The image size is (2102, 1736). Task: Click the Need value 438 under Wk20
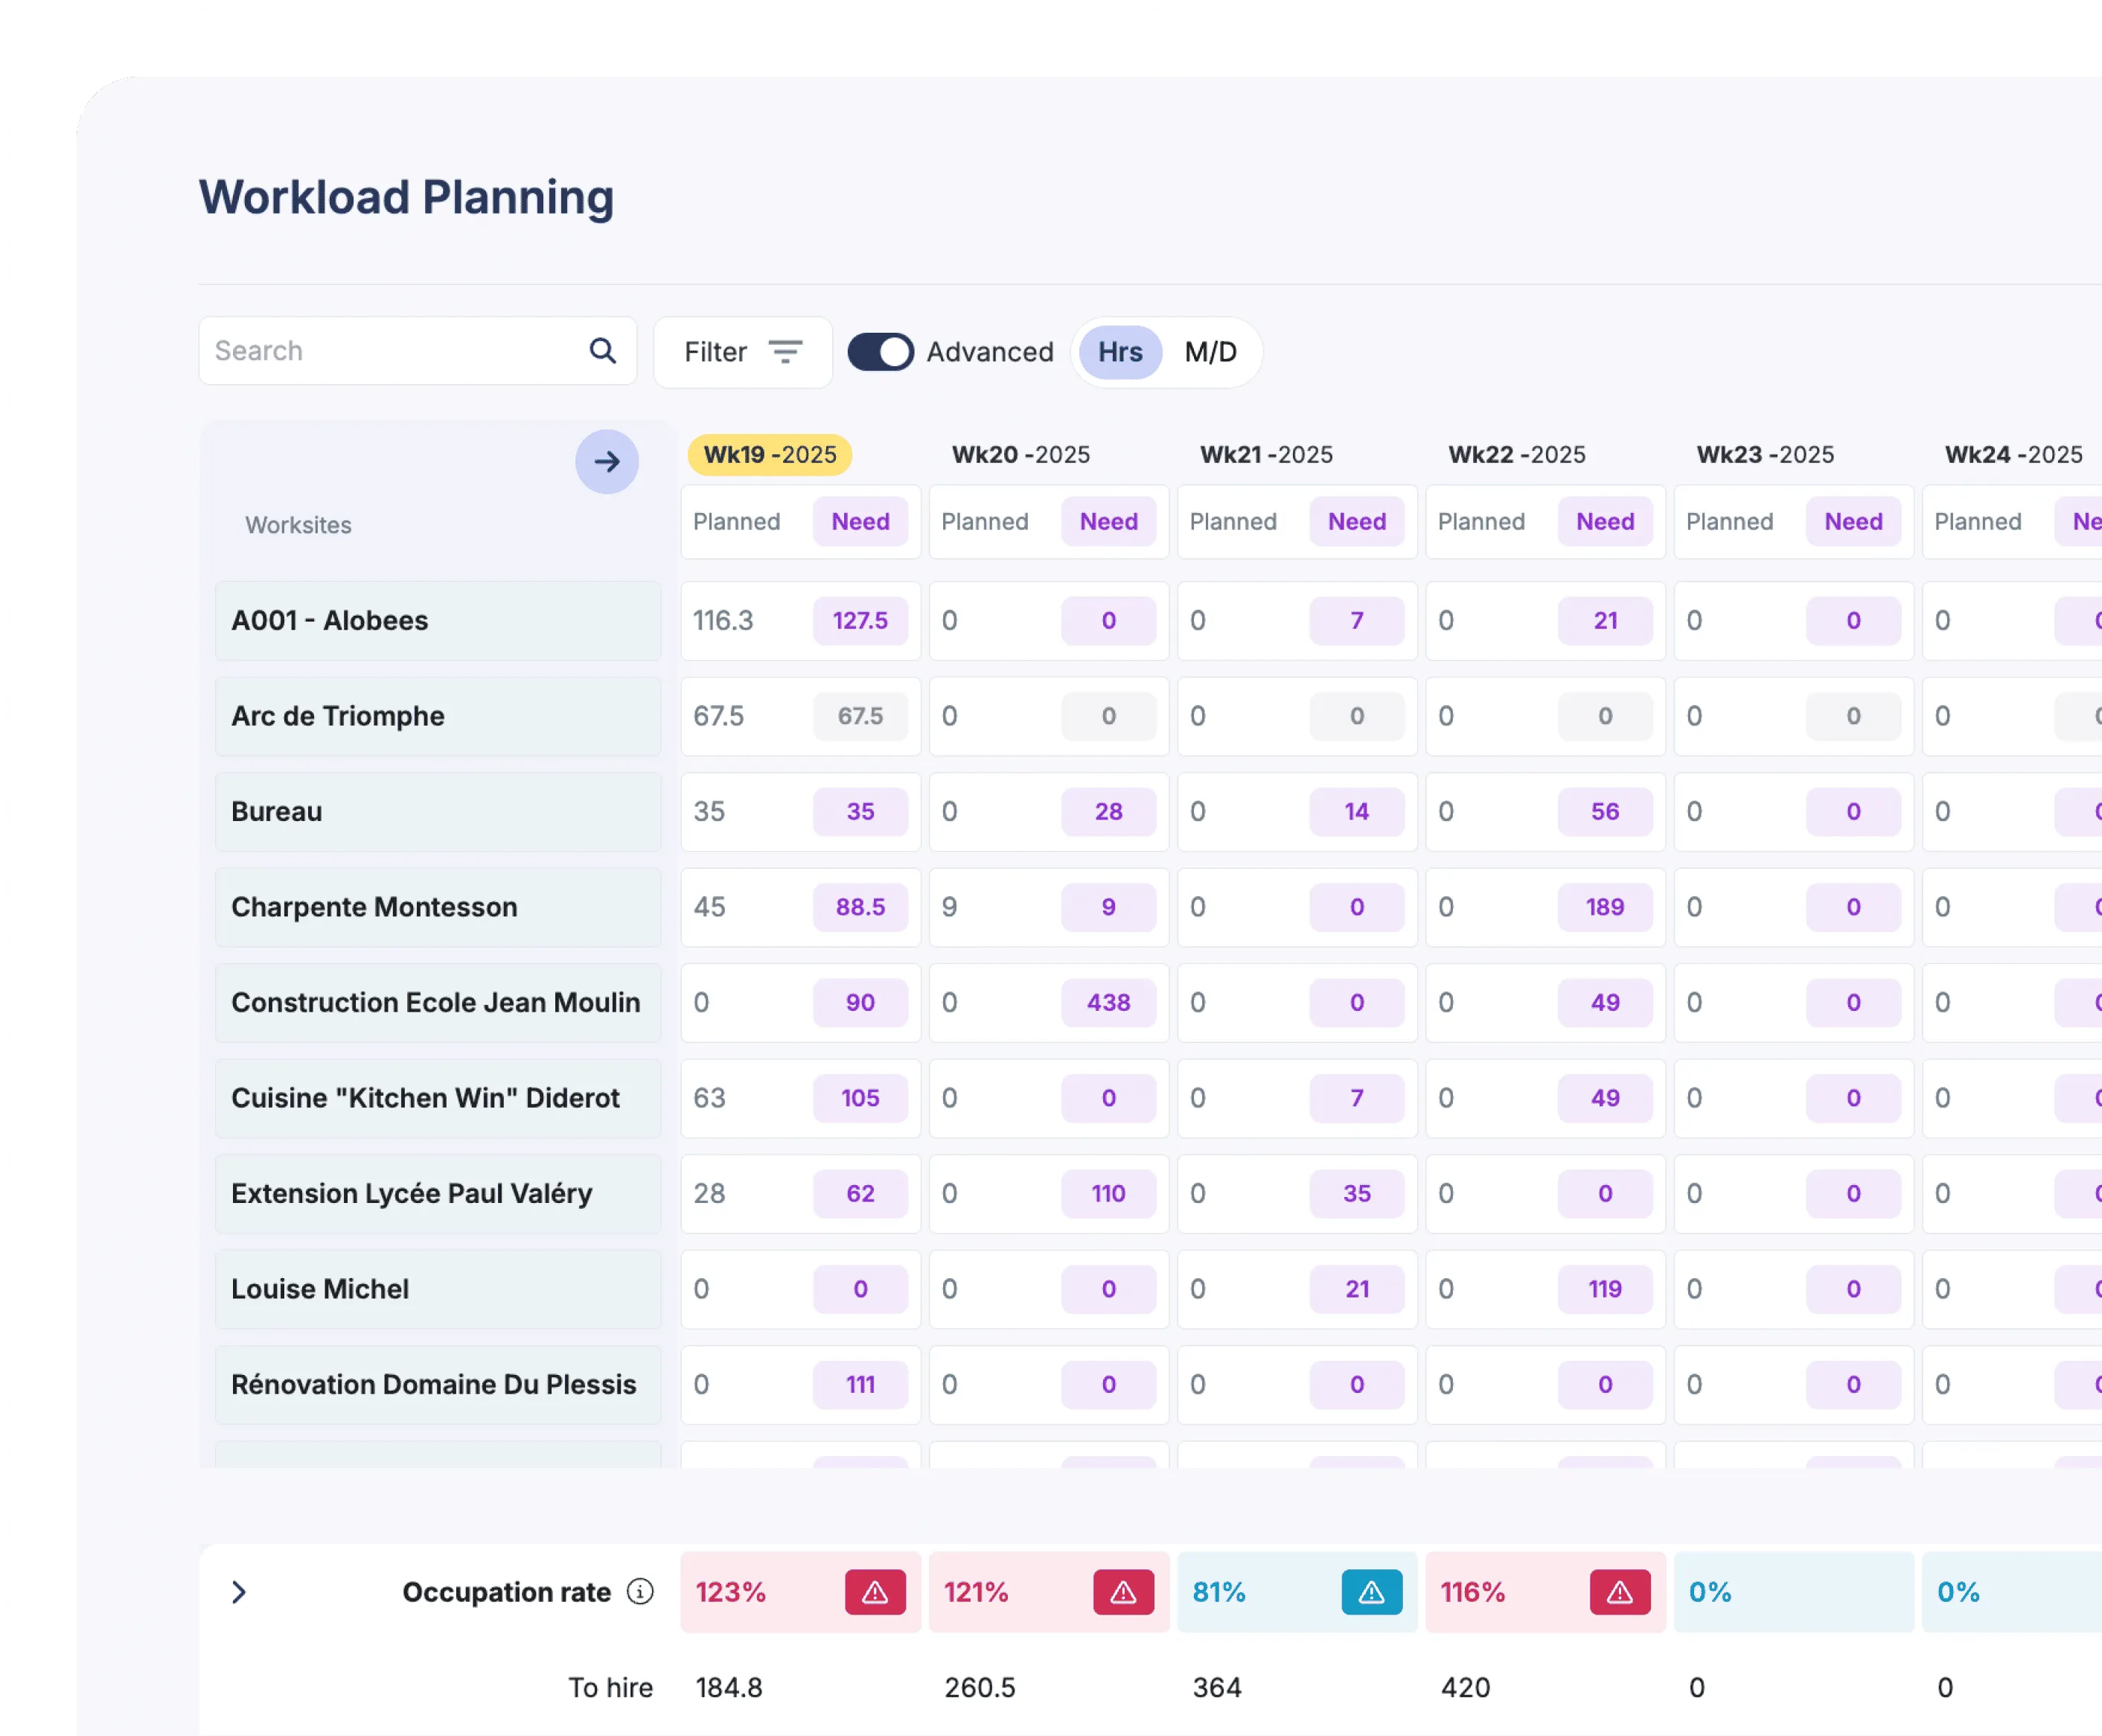(x=1109, y=1002)
